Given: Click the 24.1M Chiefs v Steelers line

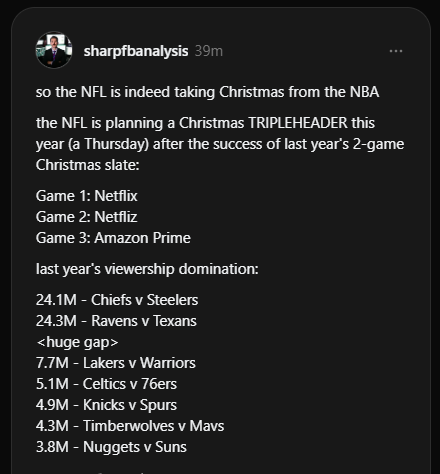Looking at the screenshot, I should (117, 300).
